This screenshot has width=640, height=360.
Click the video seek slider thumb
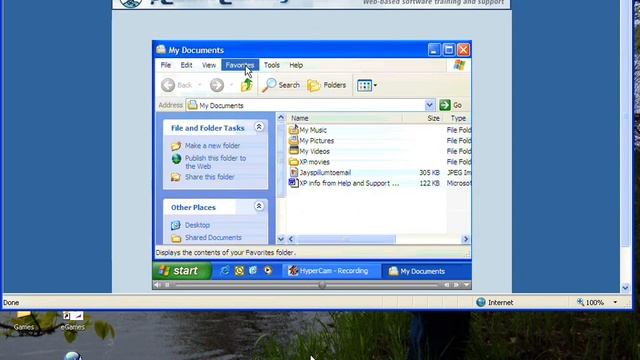click(x=322, y=285)
